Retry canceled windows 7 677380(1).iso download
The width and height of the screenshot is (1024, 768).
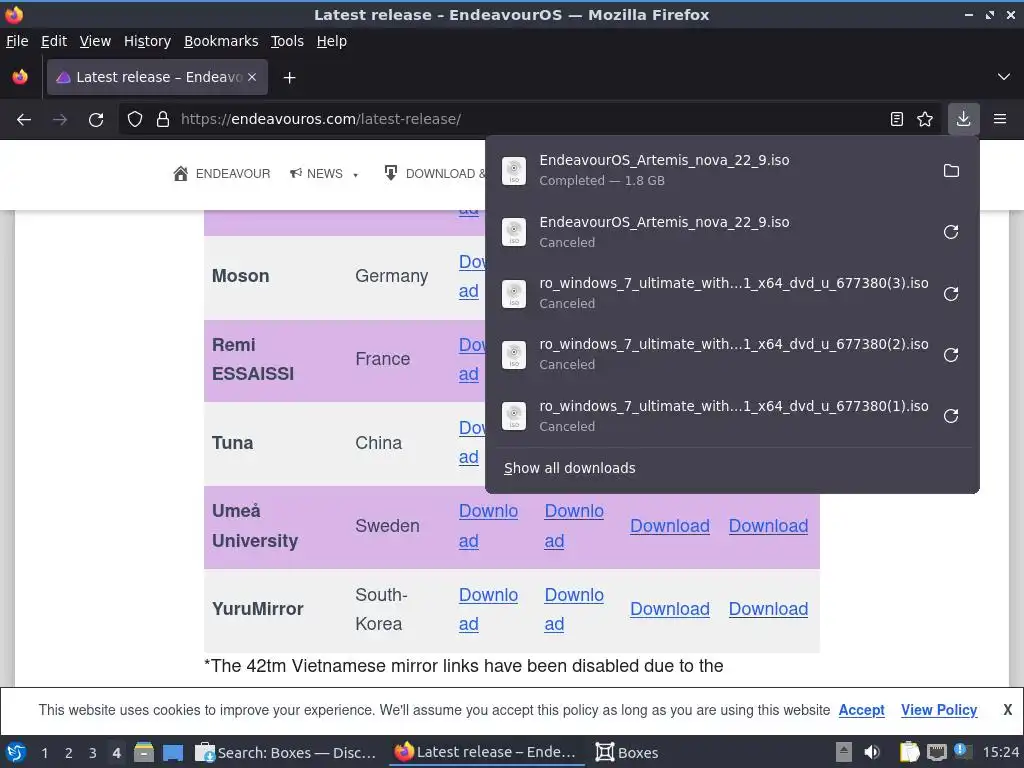(952, 416)
